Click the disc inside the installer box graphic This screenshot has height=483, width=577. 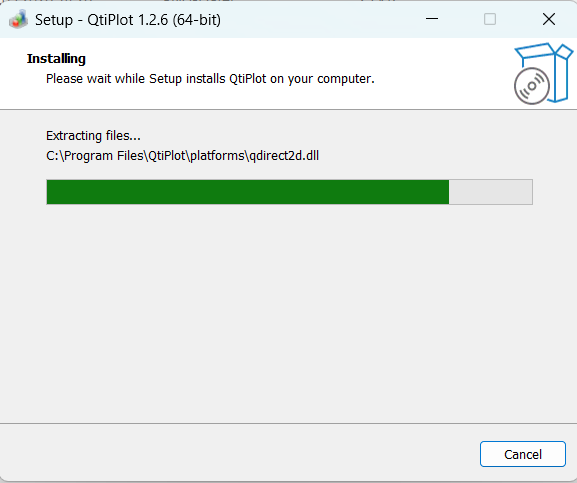coord(532,86)
